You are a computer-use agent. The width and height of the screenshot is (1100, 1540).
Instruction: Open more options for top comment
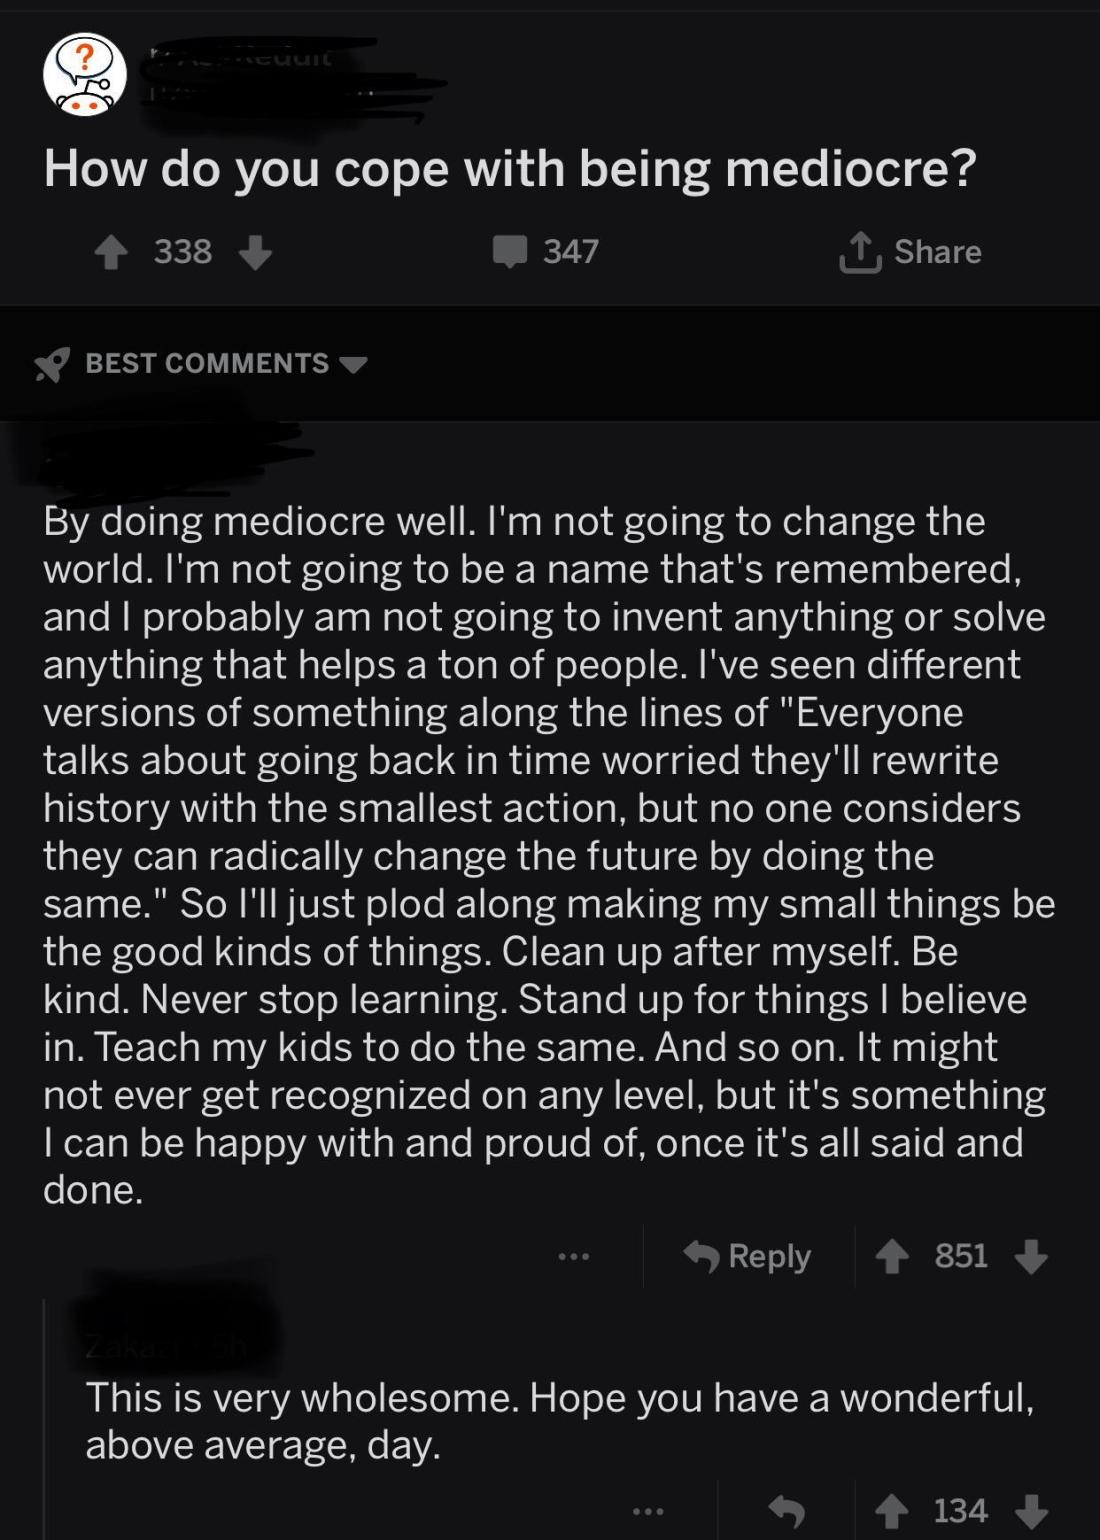click(x=574, y=1256)
